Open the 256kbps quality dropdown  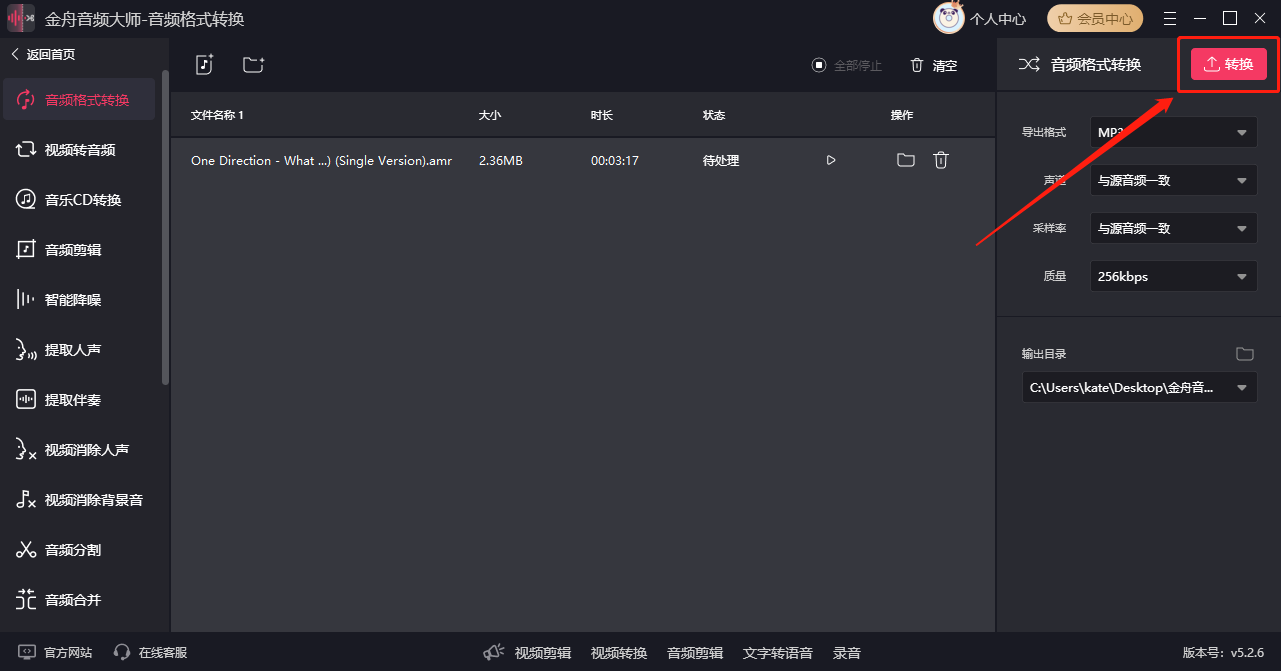coord(1174,276)
